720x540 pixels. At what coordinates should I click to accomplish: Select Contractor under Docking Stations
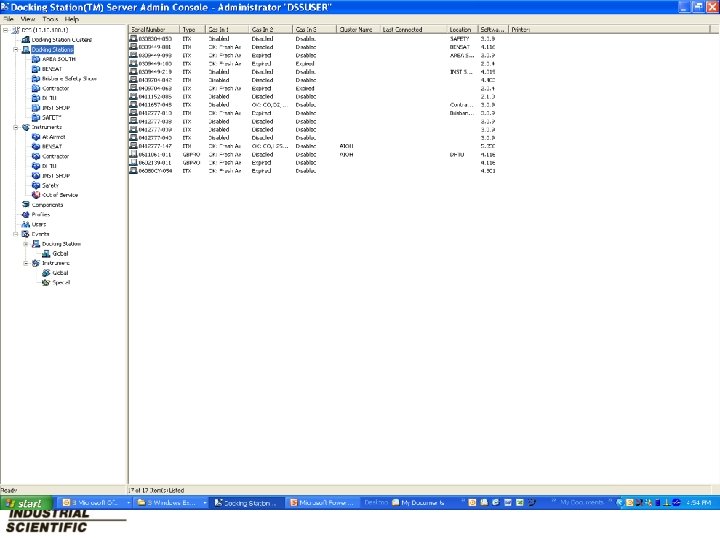coord(55,88)
